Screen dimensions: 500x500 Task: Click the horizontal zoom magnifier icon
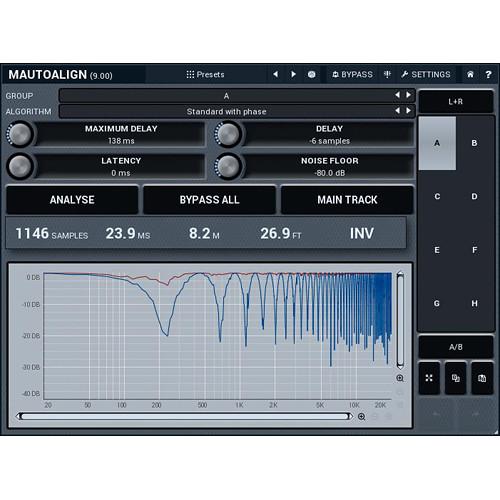[362, 417]
